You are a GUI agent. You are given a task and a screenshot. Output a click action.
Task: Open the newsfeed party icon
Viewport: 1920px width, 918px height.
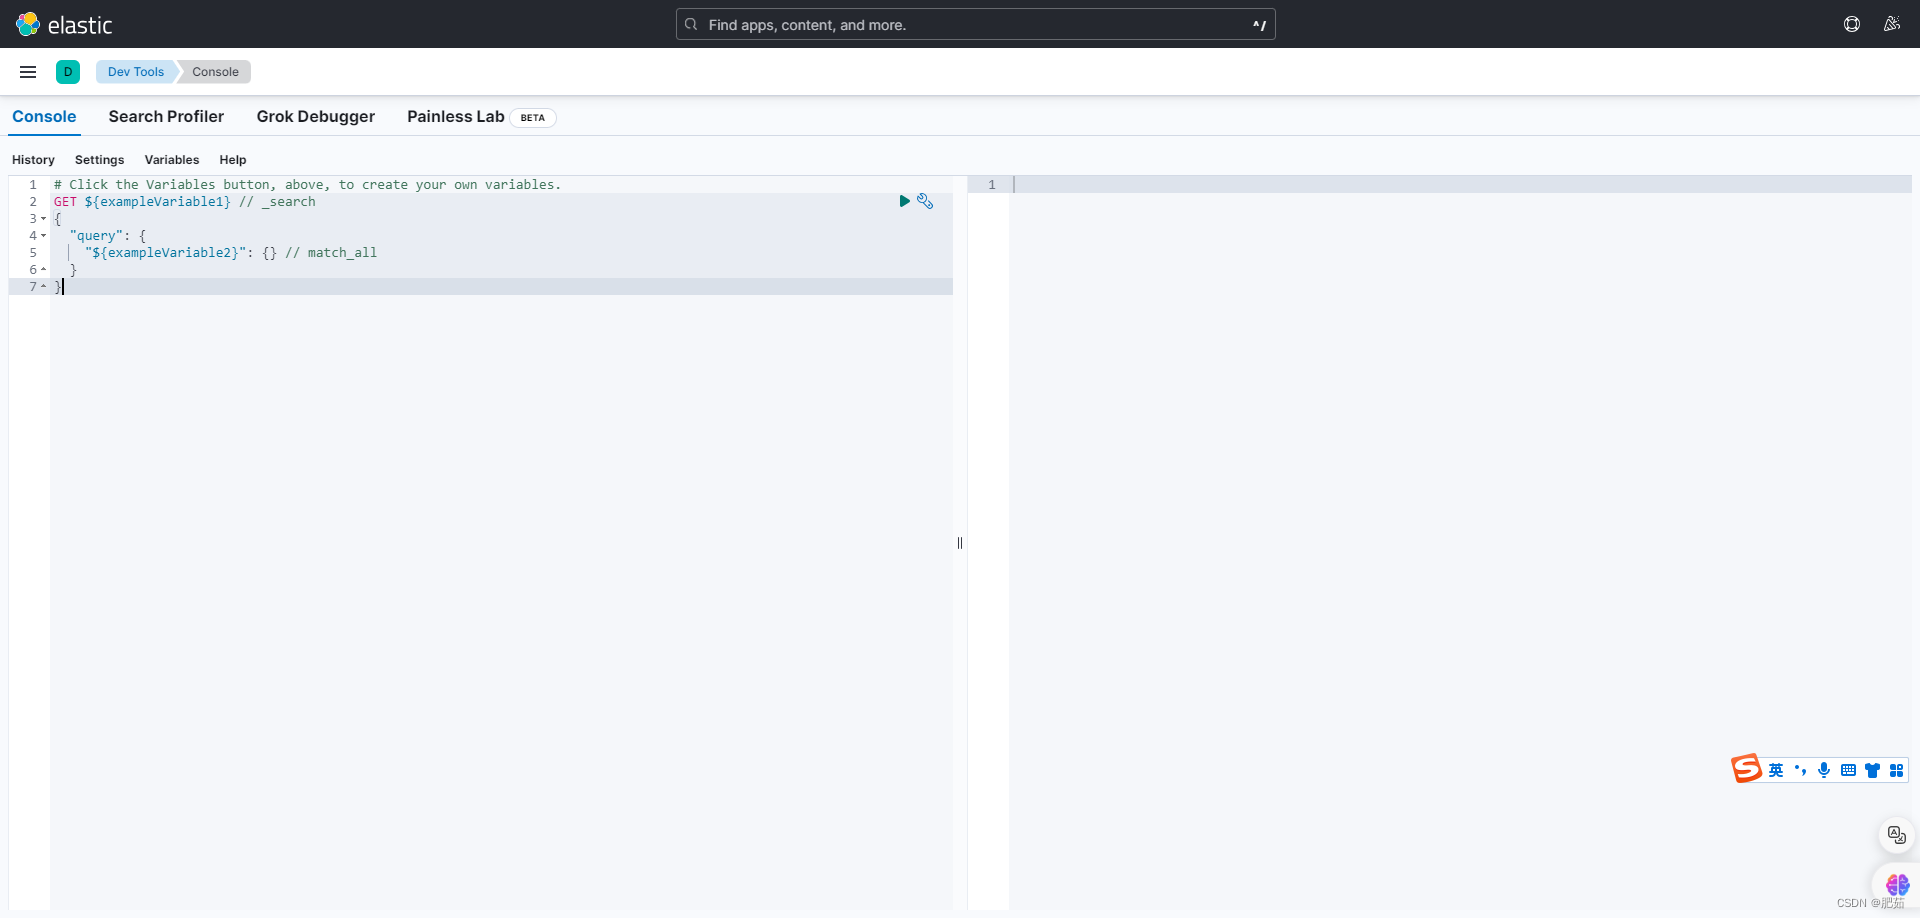[1892, 24]
